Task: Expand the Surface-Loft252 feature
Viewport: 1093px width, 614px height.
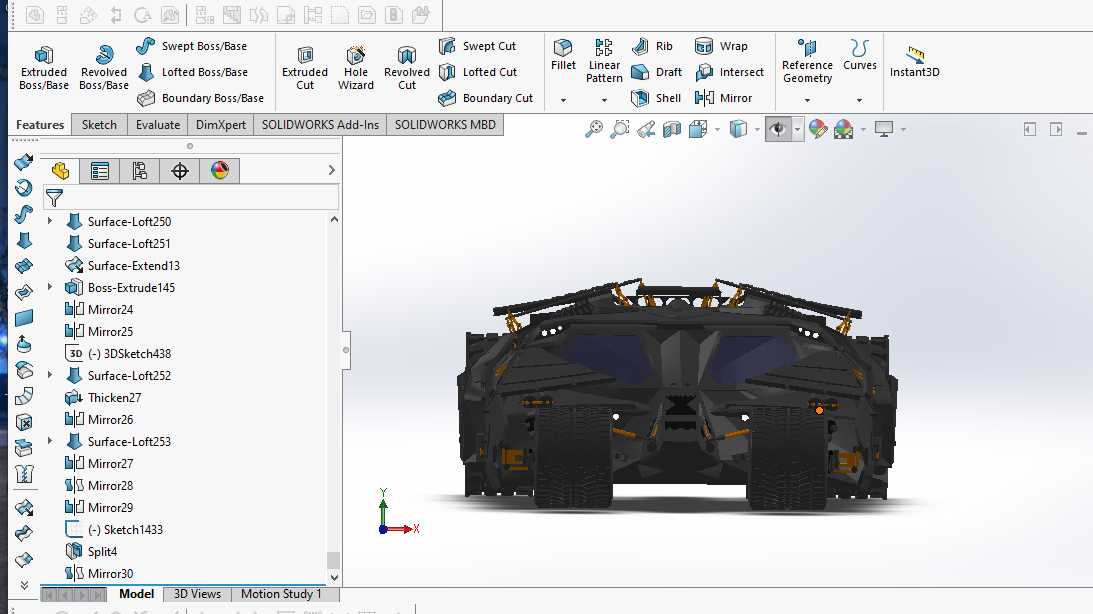Action: [49, 375]
